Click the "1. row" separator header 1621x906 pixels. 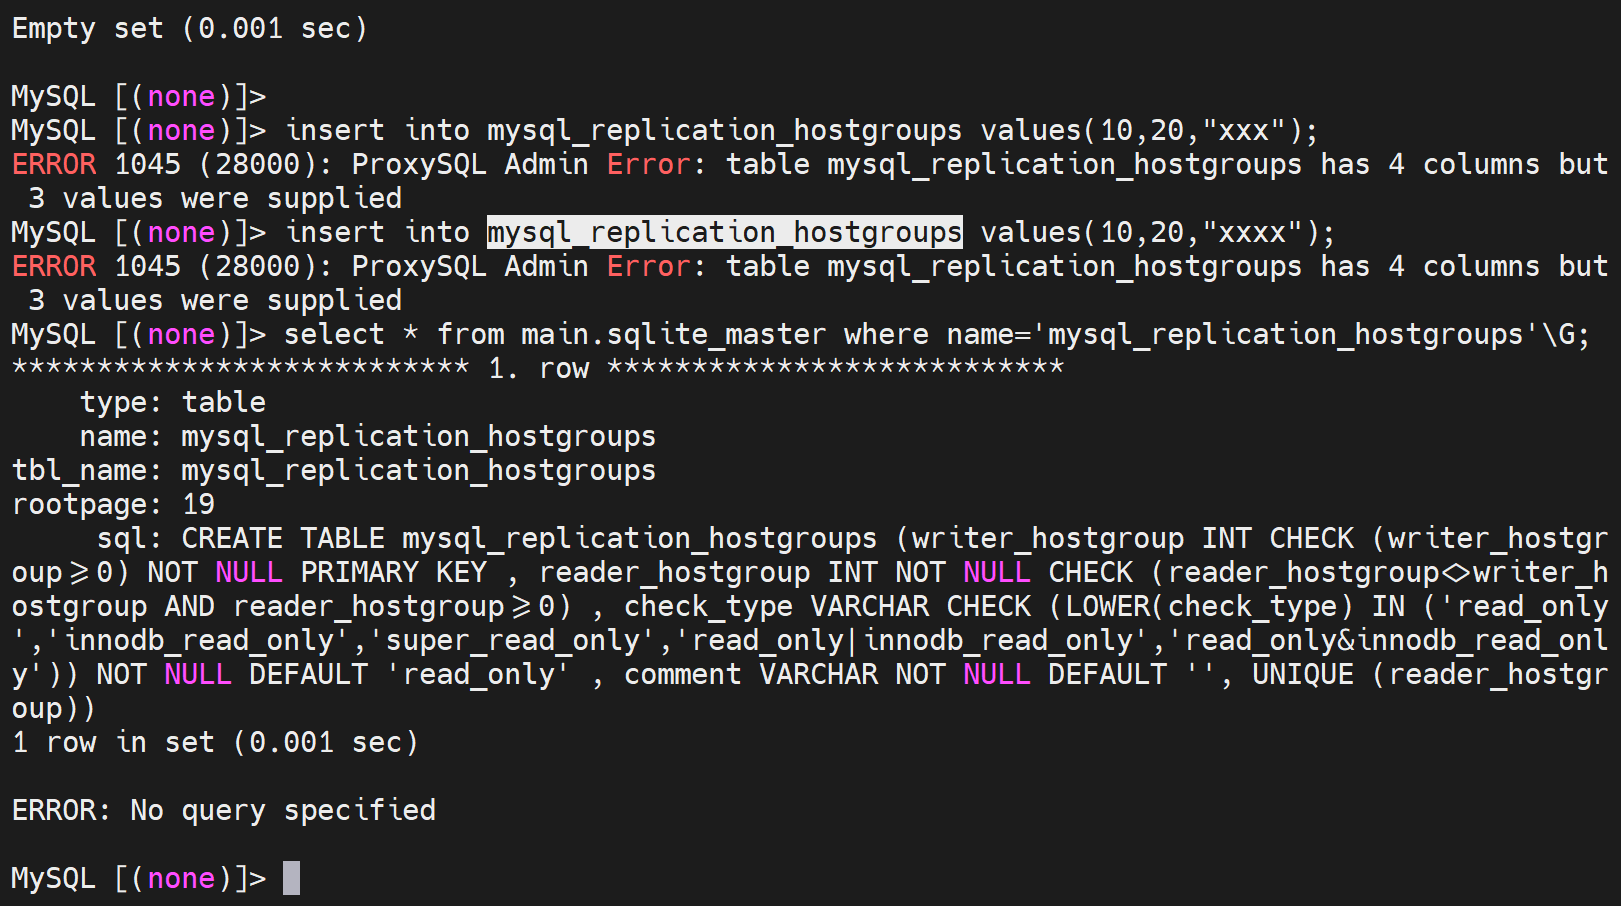pyautogui.click(x=538, y=368)
